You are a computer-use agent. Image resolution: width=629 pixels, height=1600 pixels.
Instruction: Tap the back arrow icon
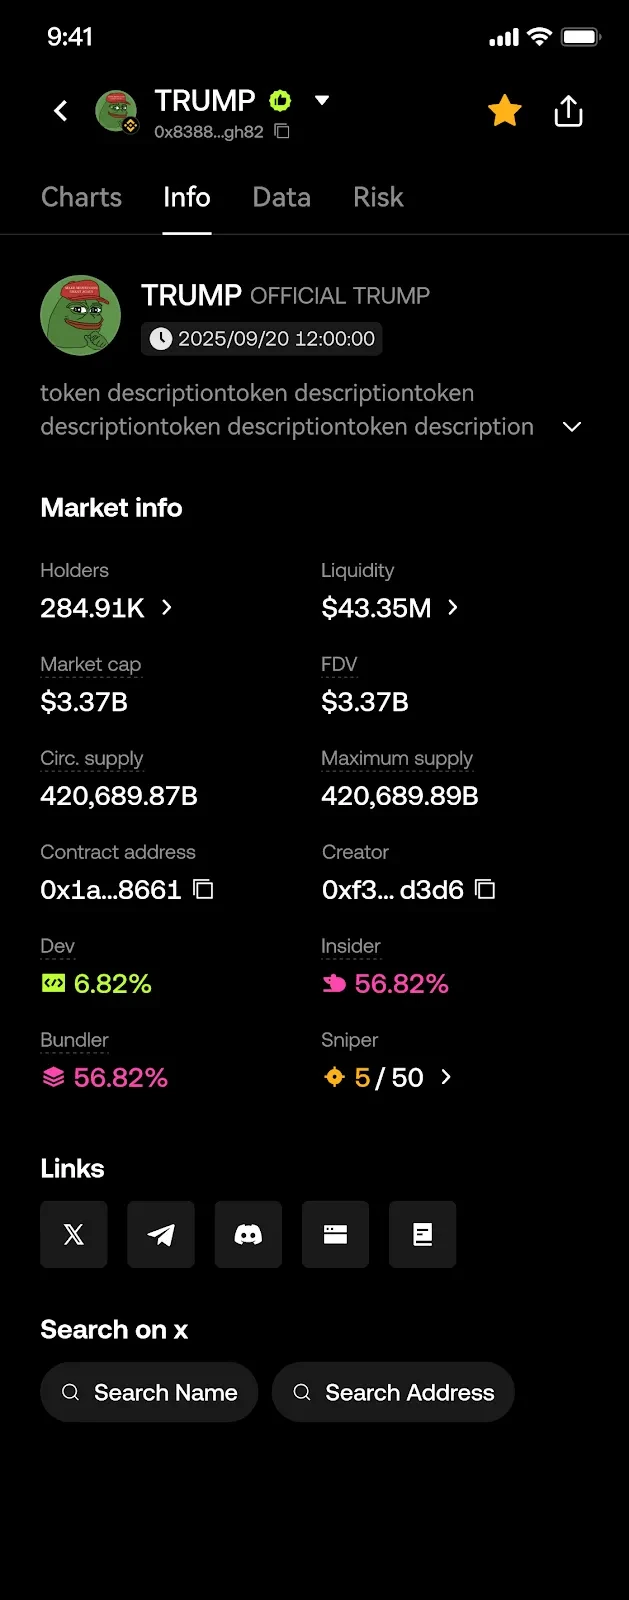[x=61, y=111]
